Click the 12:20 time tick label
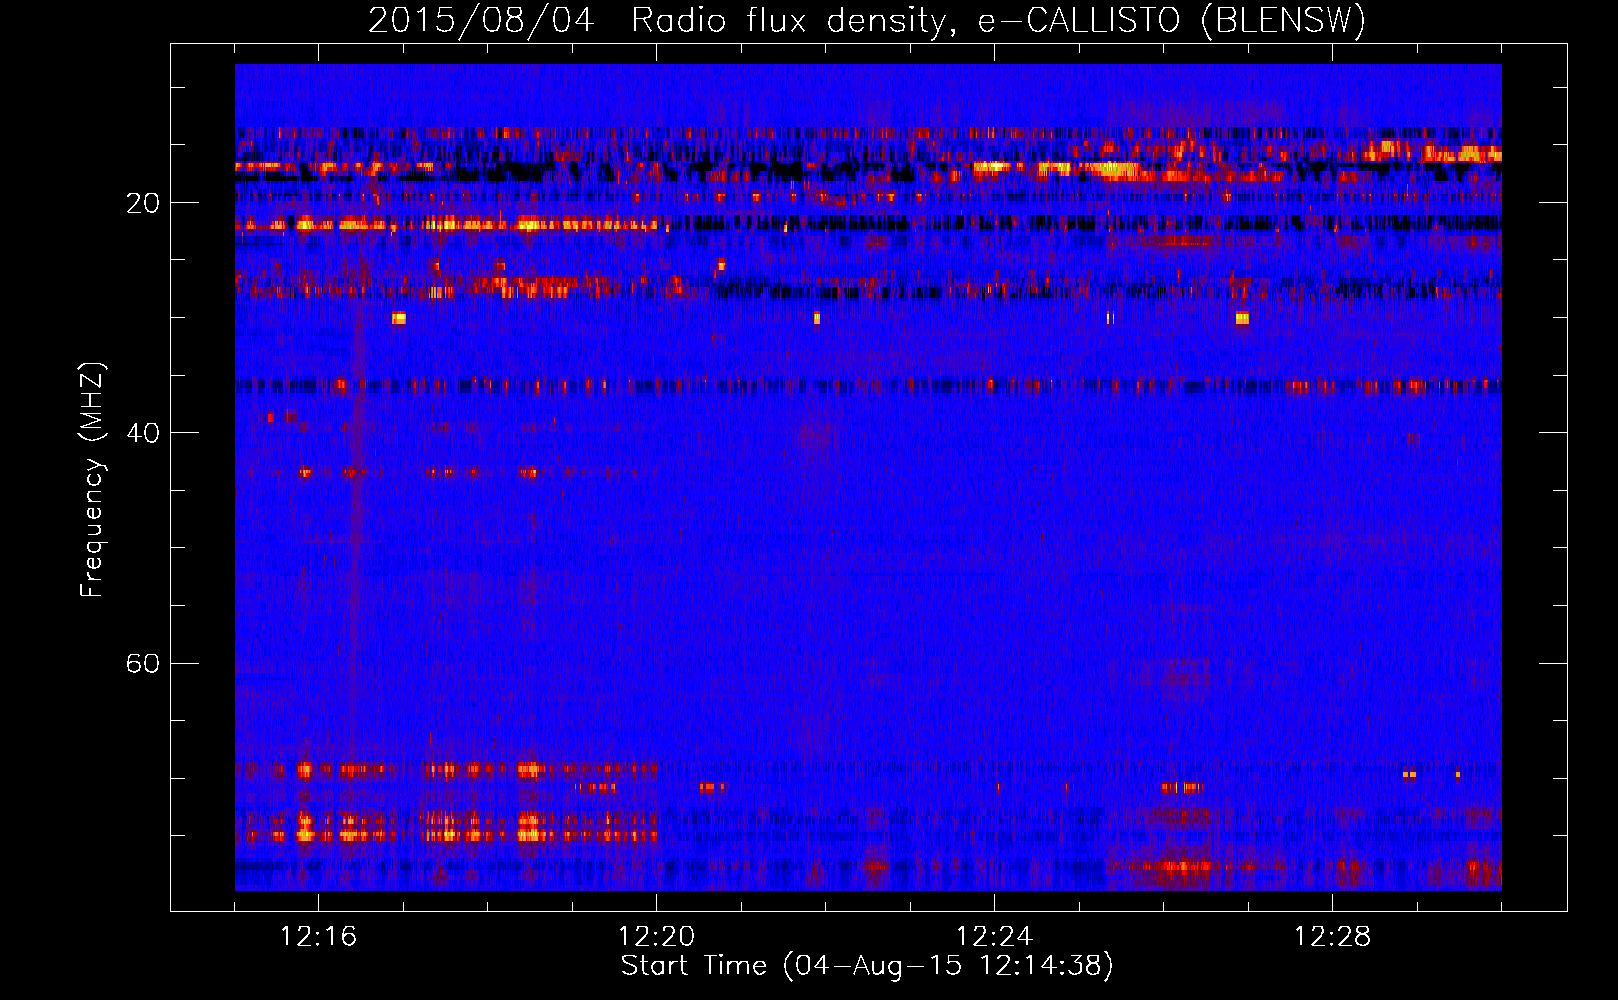The width and height of the screenshot is (1618, 1000). point(656,937)
